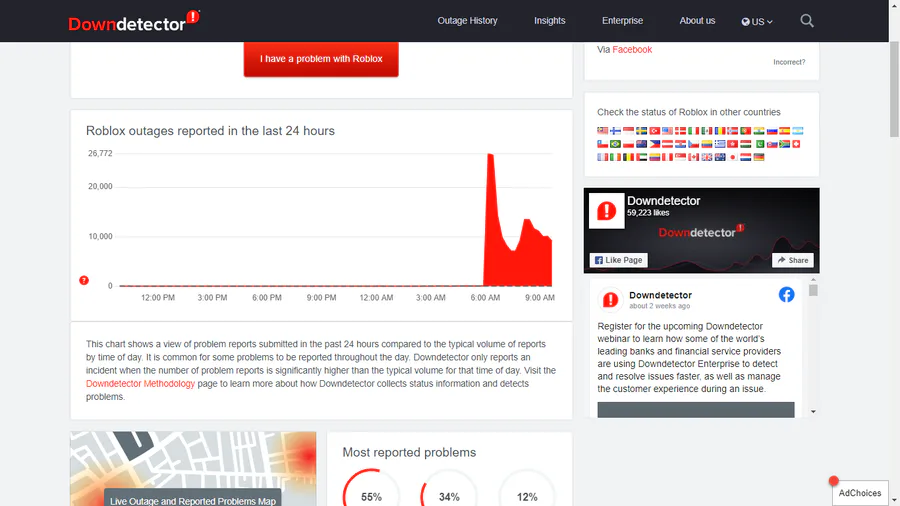Select the Czech Republic flag
The height and width of the screenshot is (506, 900).
[x=693, y=144]
